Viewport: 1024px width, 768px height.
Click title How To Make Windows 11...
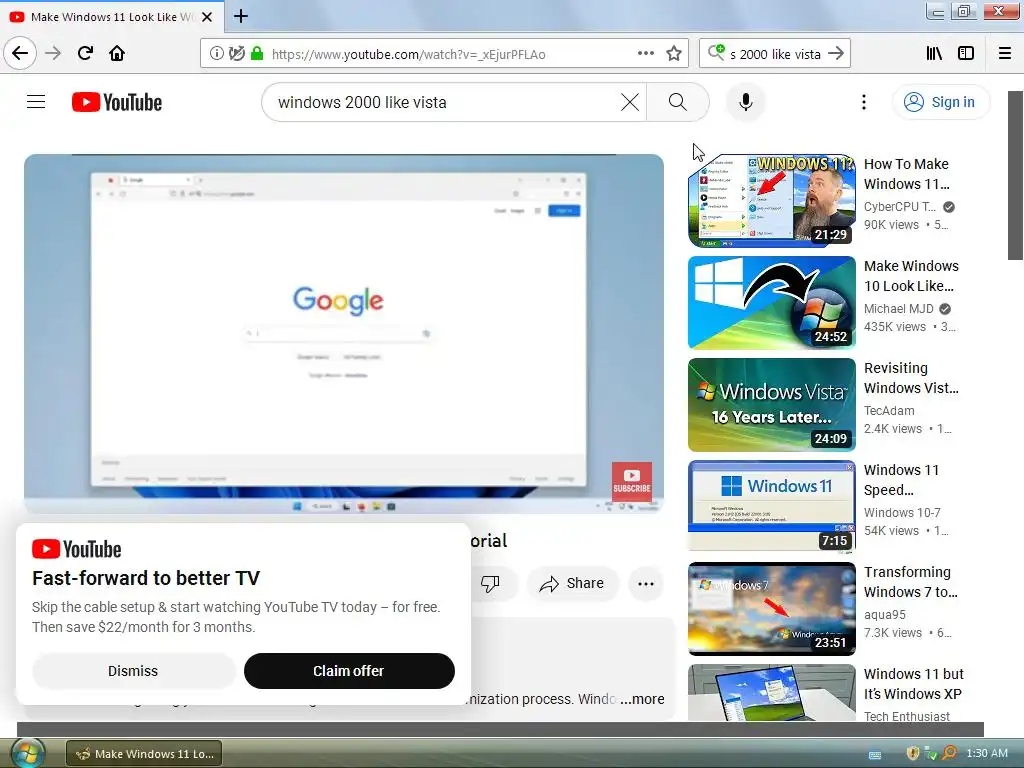coord(906,174)
